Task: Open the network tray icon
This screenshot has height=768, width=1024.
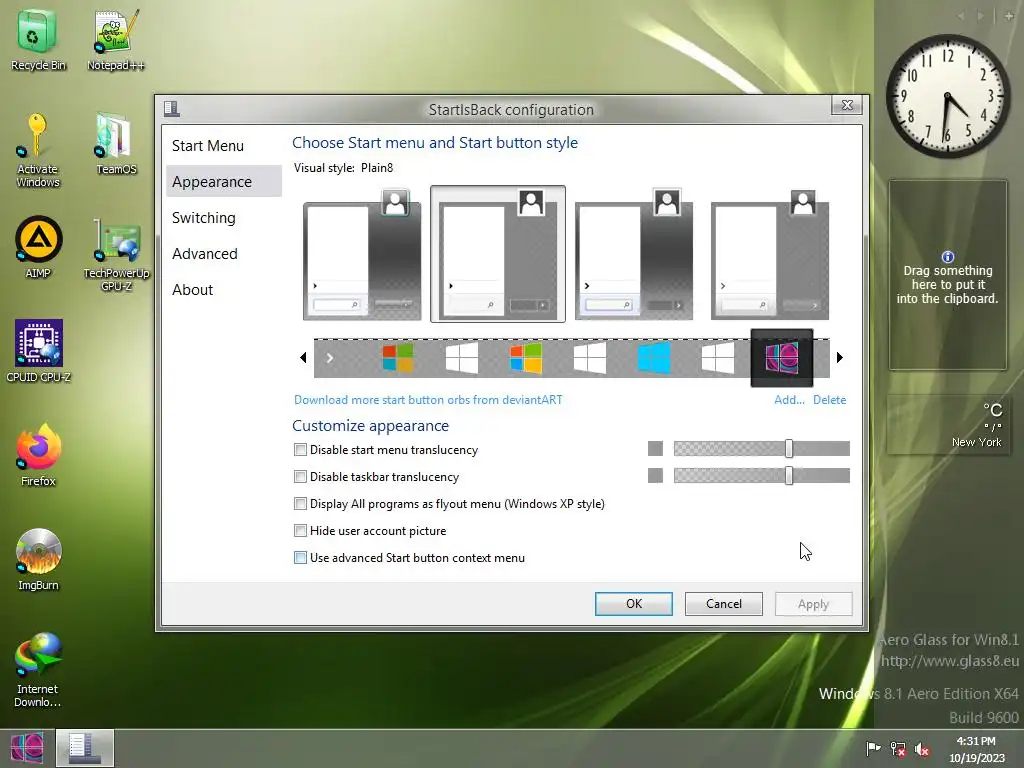Action: 898,749
